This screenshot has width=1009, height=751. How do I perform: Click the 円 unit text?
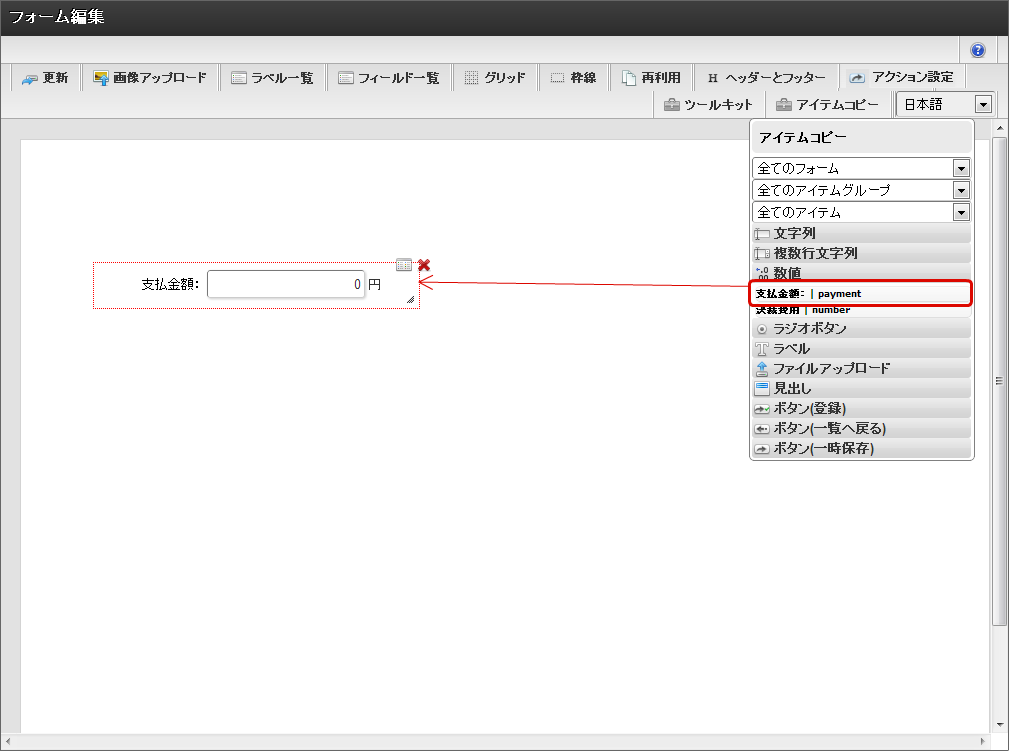(x=375, y=284)
